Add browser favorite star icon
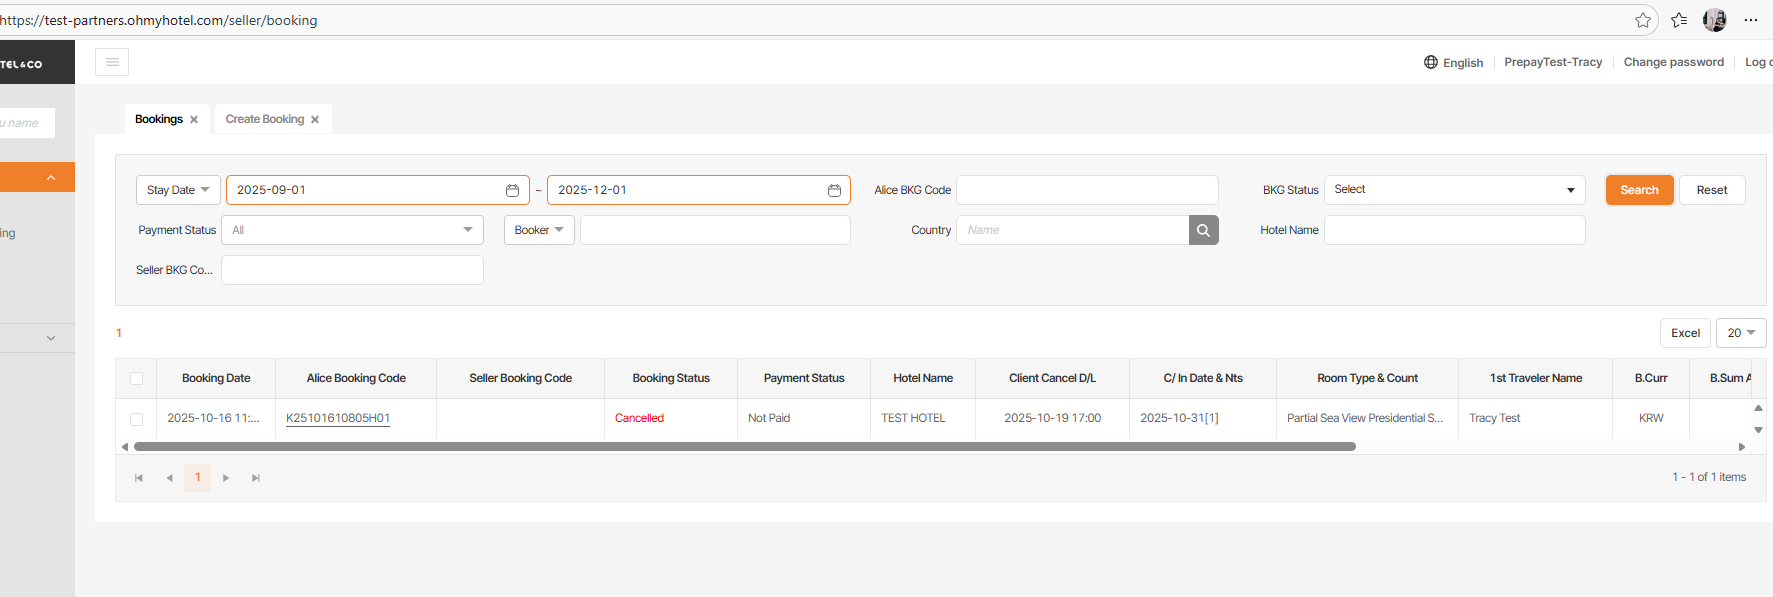 (x=1643, y=20)
